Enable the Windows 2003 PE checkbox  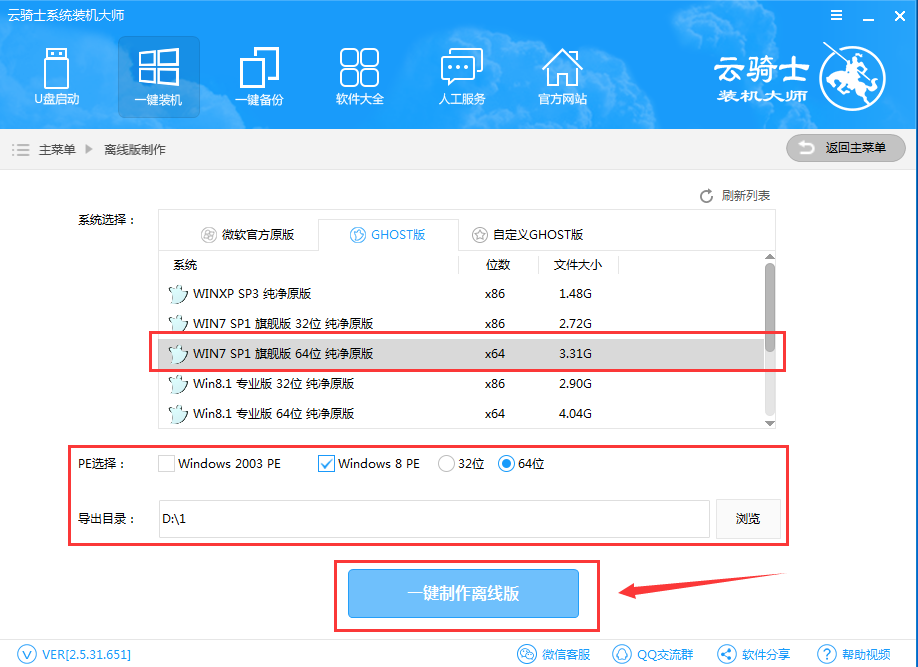(166, 463)
